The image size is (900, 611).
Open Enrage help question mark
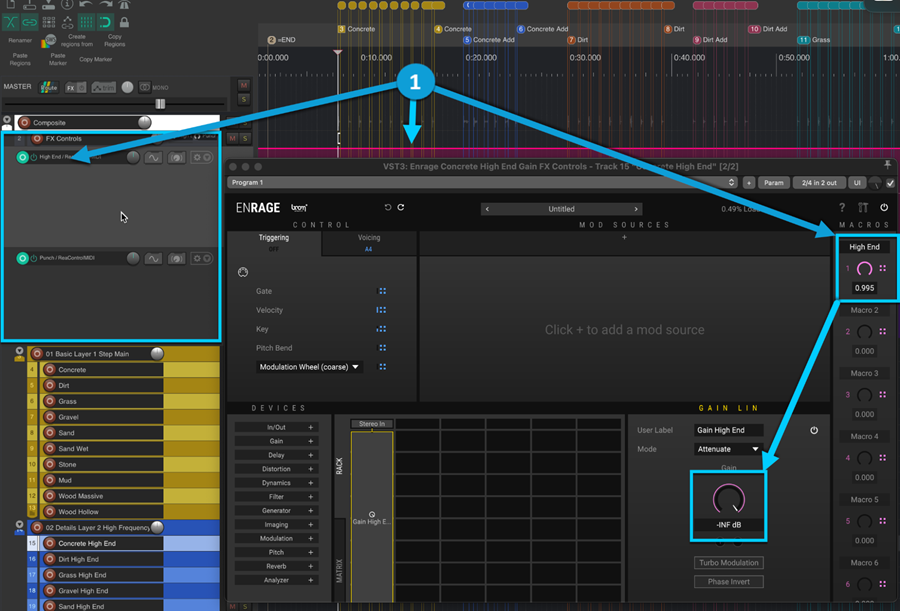(842, 207)
